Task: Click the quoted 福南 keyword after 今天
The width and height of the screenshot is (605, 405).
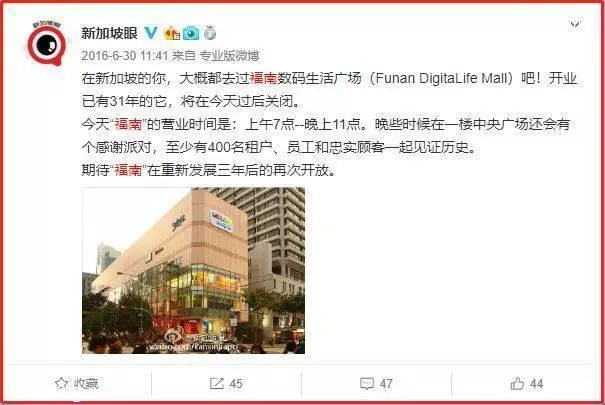Action: point(129,124)
